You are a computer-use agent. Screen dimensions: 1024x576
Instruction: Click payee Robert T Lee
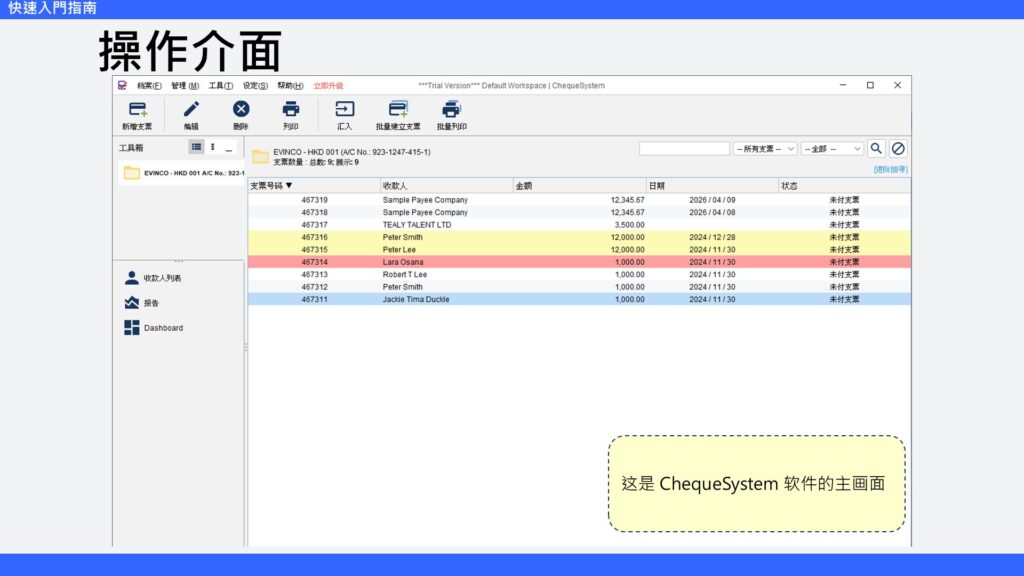pyautogui.click(x=405, y=274)
